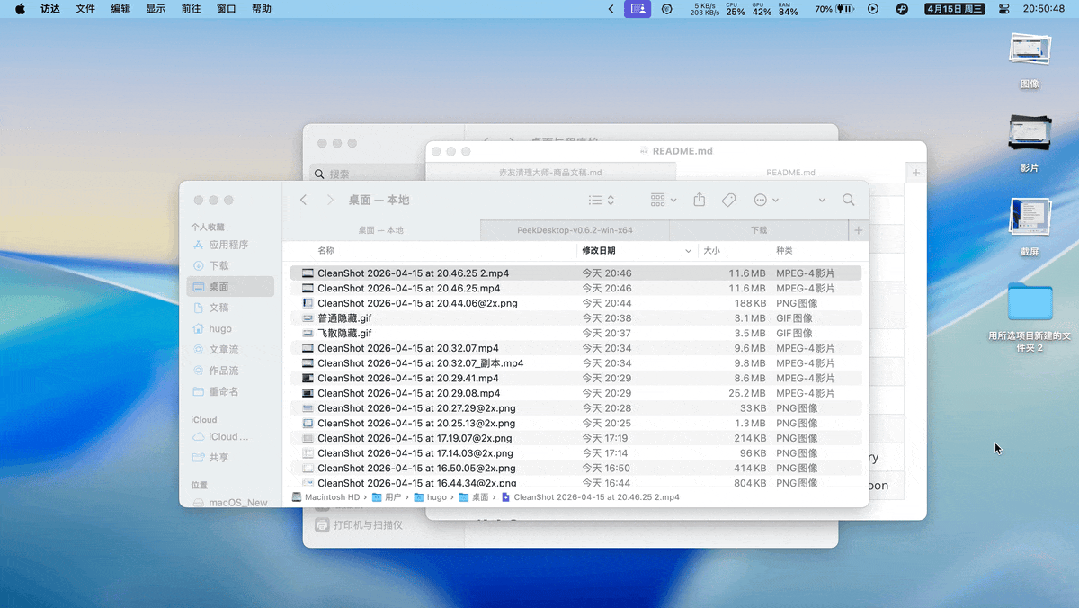1079x608 pixels.
Task: Select CleanShot 2026-04-15 at 20.29.08.mp4
Action: pos(575,393)
